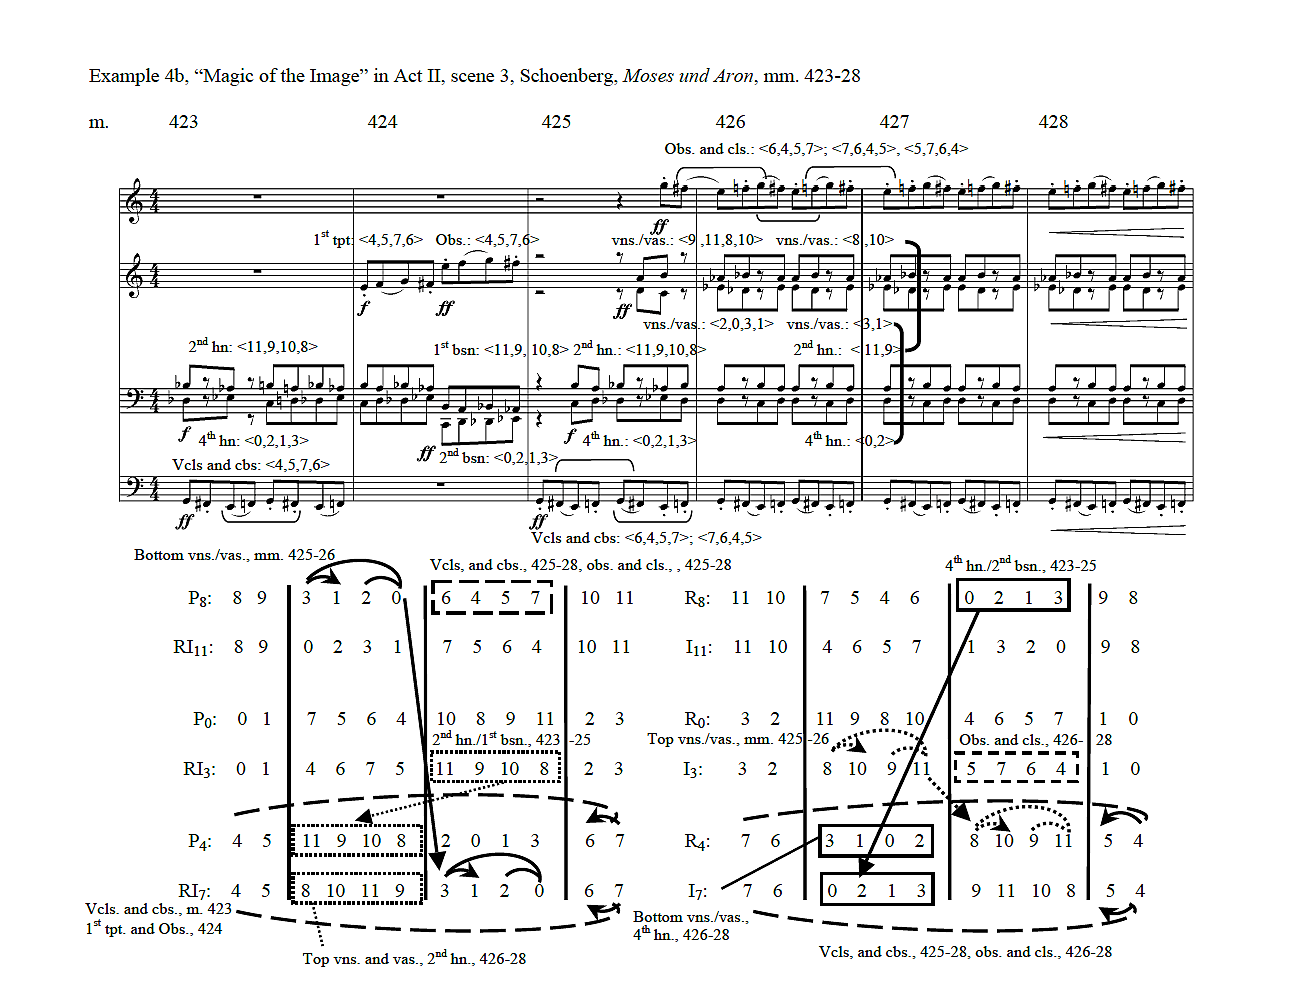Click "Bottom vns./vas., 4th hn., 426-28" label
The image size is (1310, 1000).
coord(691,926)
